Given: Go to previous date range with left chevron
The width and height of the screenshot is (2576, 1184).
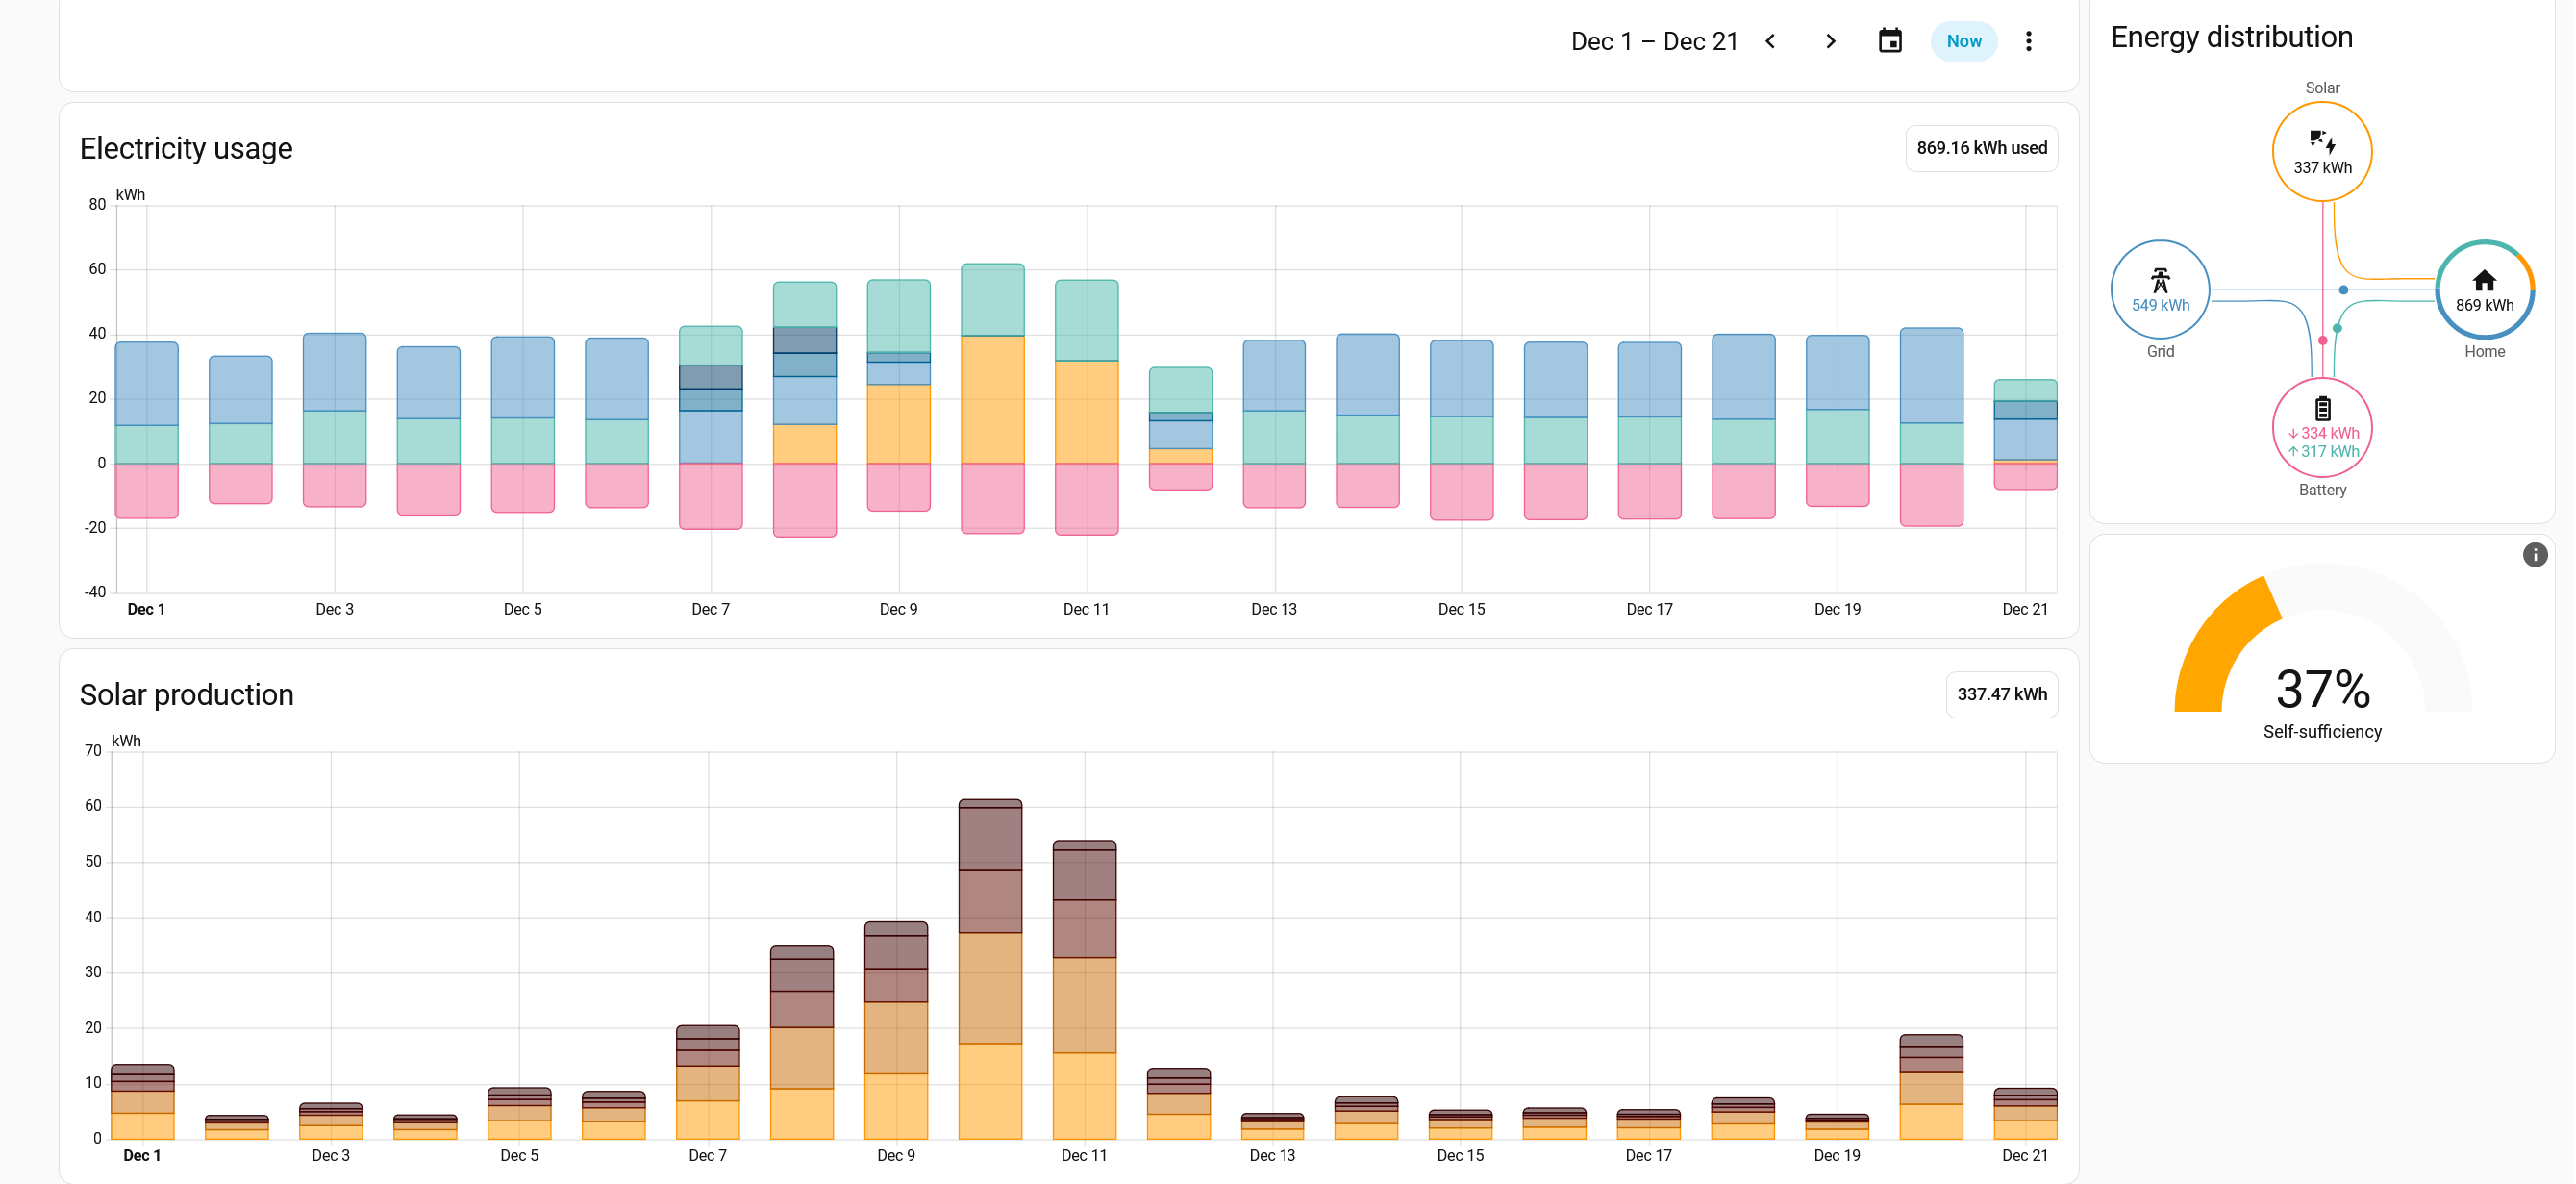Looking at the screenshot, I should click(1770, 41).
